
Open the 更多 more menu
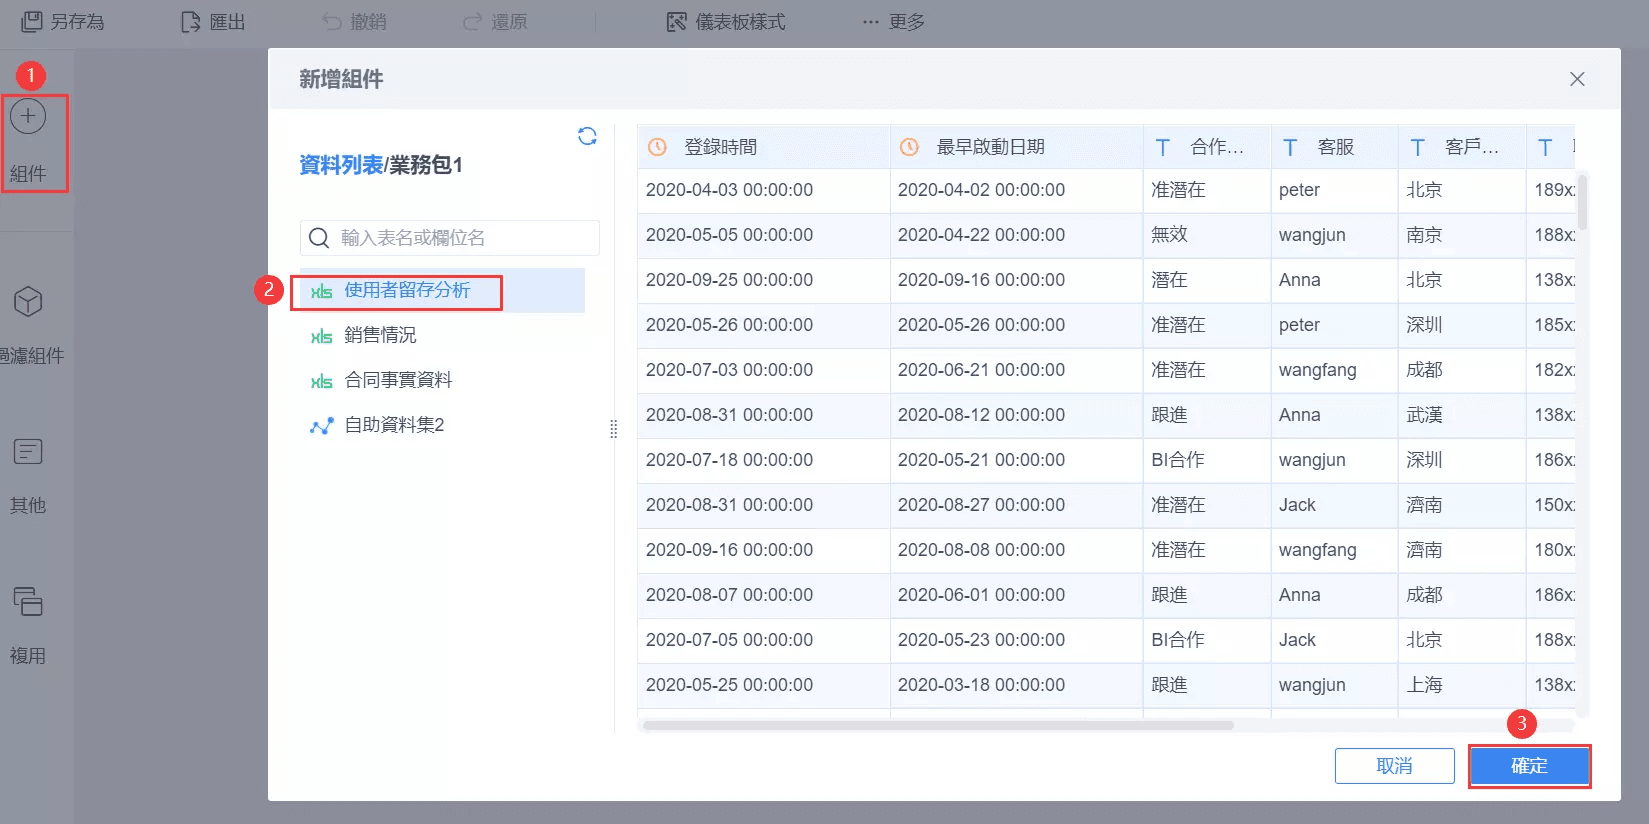point(894,21)
